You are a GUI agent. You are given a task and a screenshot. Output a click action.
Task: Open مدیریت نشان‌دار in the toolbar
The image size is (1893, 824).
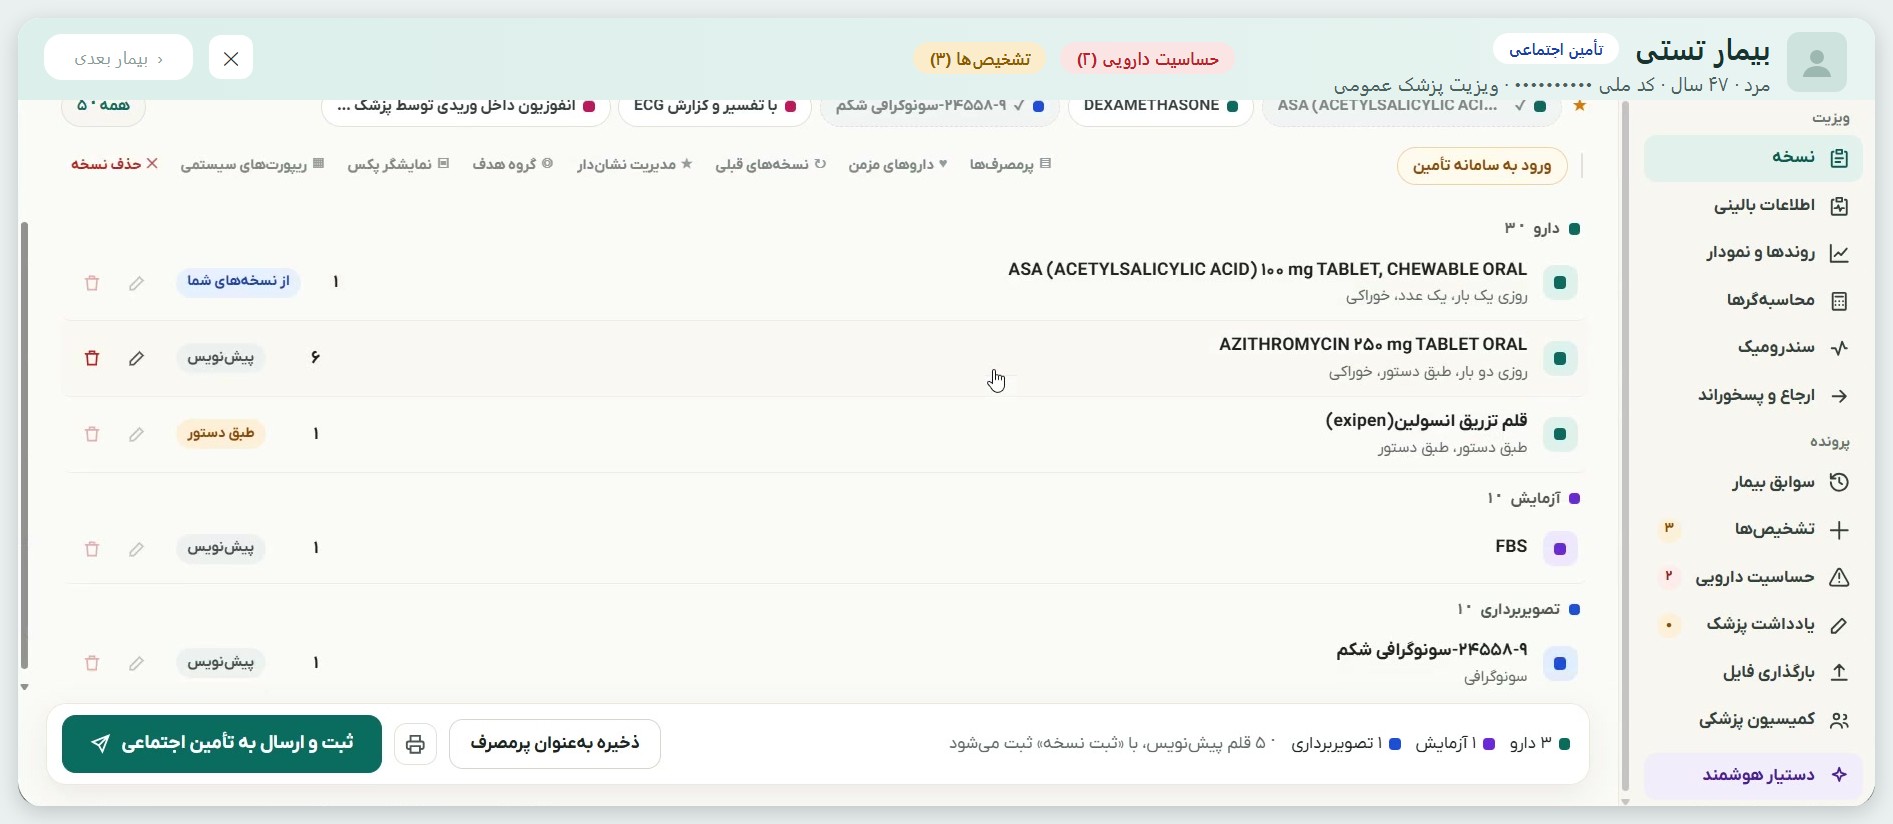click(634, 164)
